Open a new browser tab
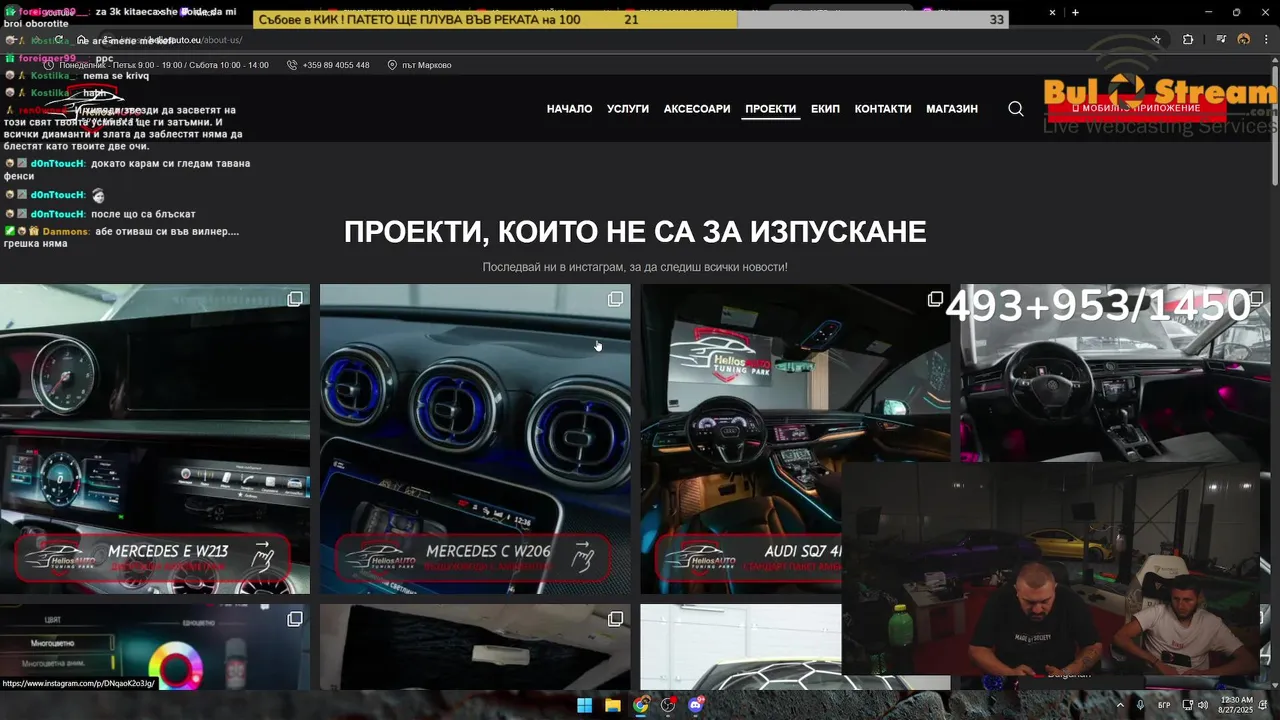The height and width of the screenshot is (720, 1280). point(1075,12)
